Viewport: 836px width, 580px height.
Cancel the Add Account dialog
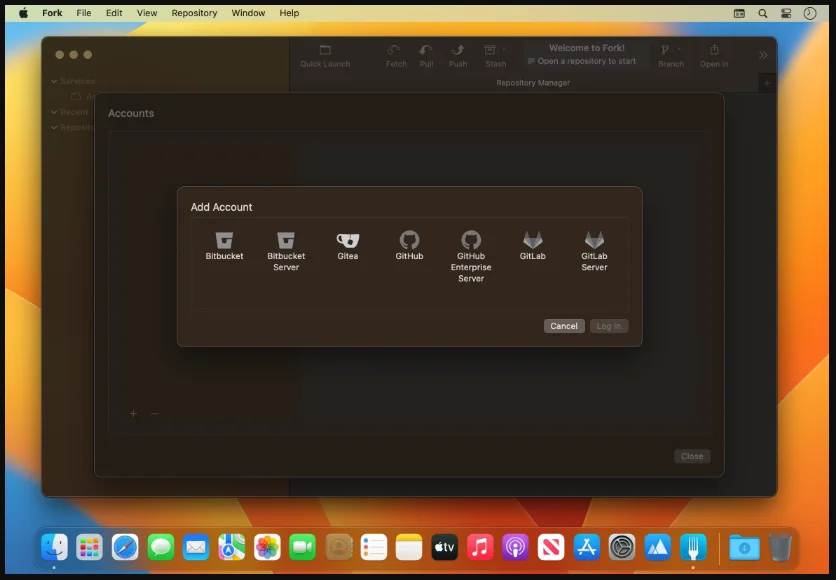(x=564, y=326)
